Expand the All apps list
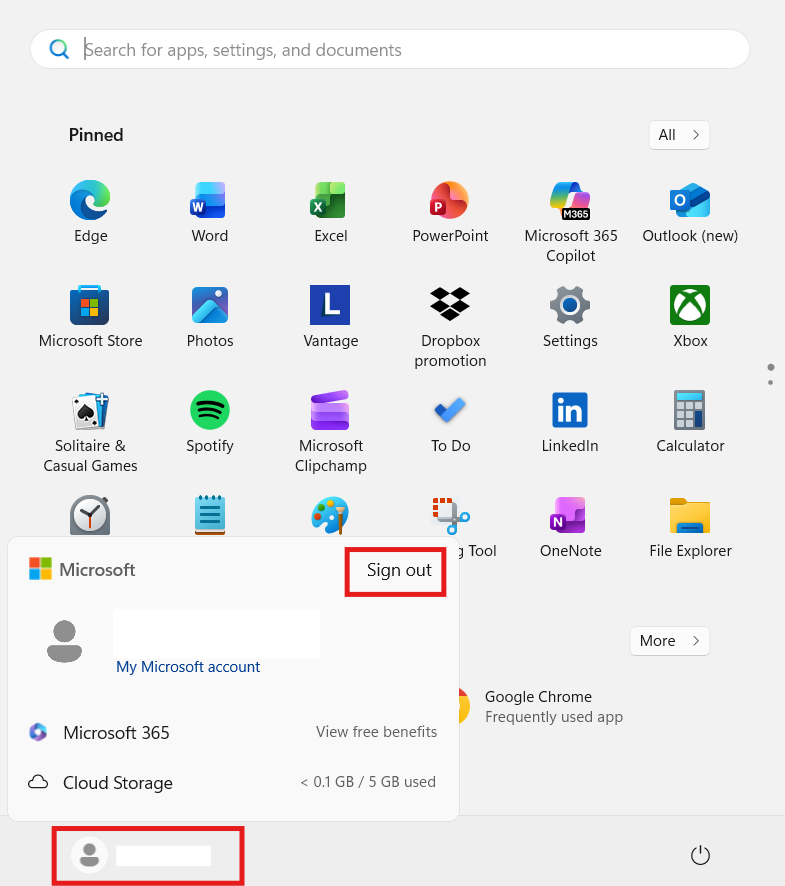This screenshot has width=785, height=886. coord(679,134)
